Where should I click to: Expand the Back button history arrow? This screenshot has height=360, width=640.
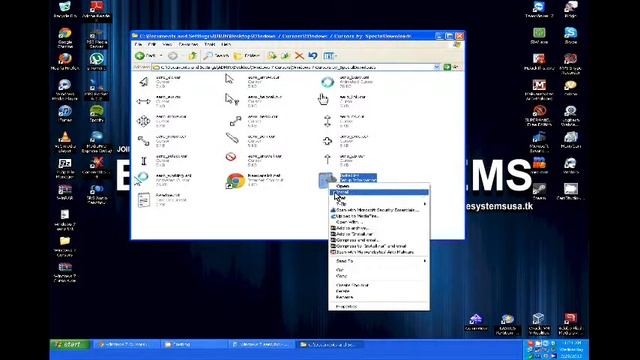(x=161, y=56)
